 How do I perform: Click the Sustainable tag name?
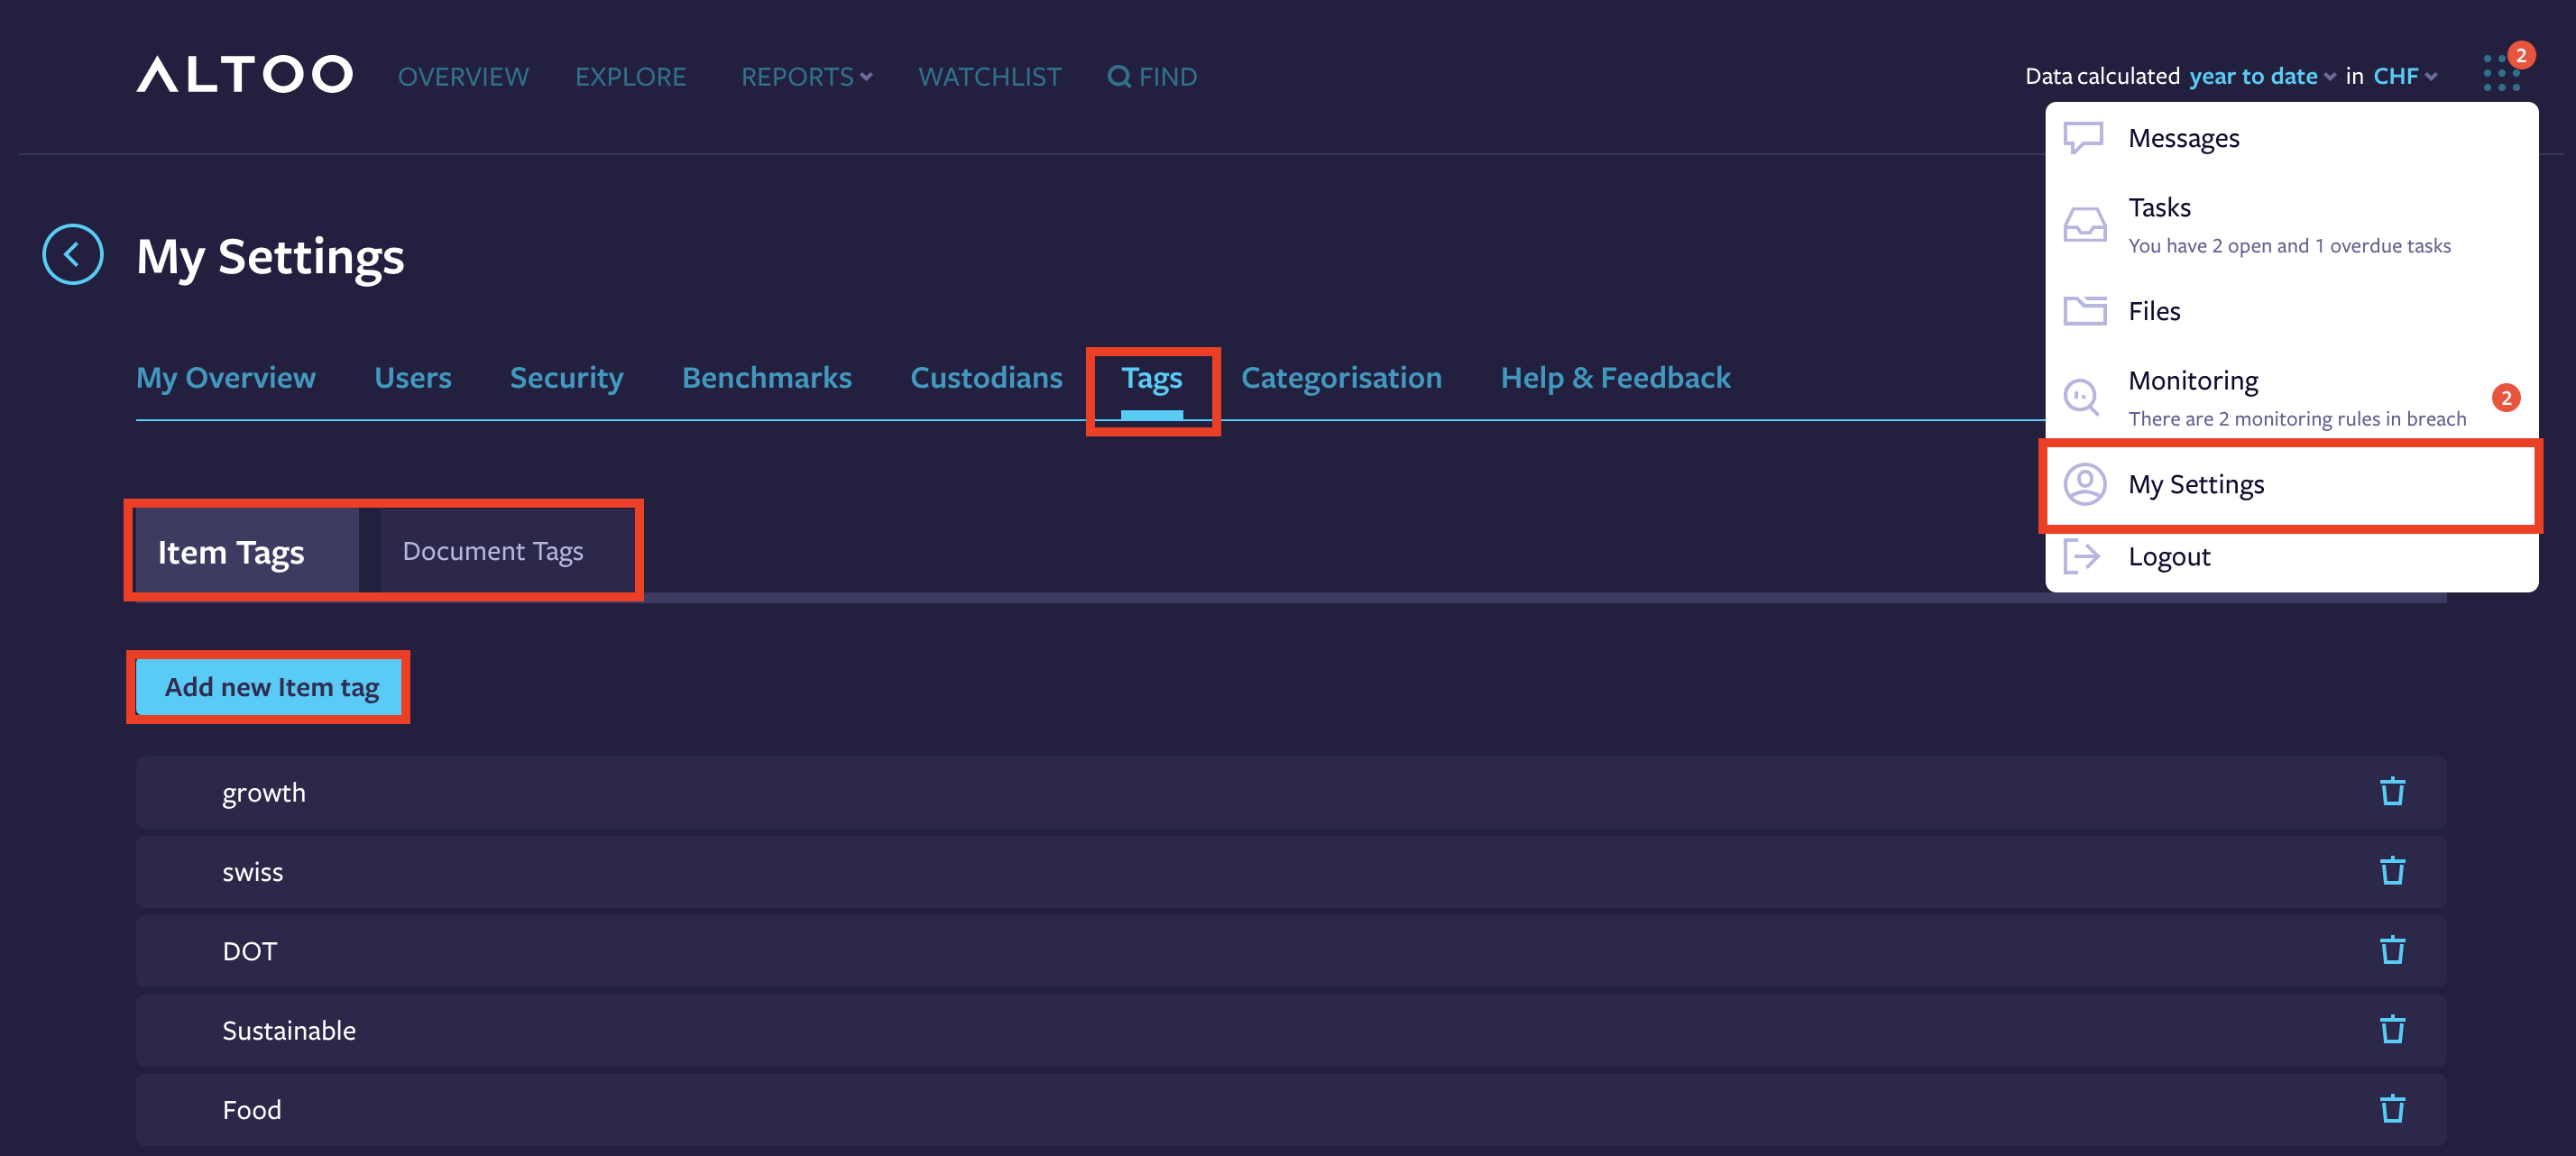click(289, 1030)
